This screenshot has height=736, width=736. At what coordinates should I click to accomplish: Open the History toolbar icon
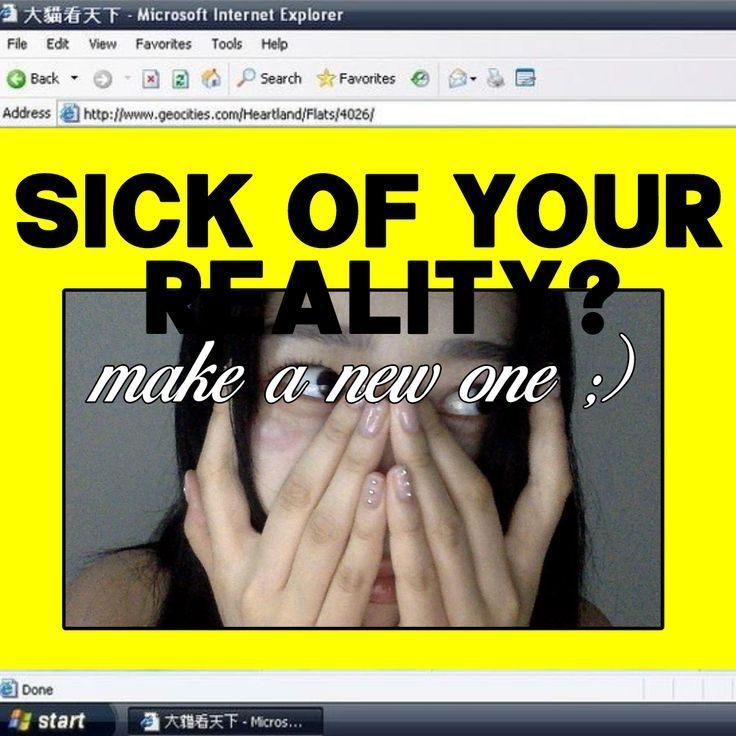click(421, 78)
